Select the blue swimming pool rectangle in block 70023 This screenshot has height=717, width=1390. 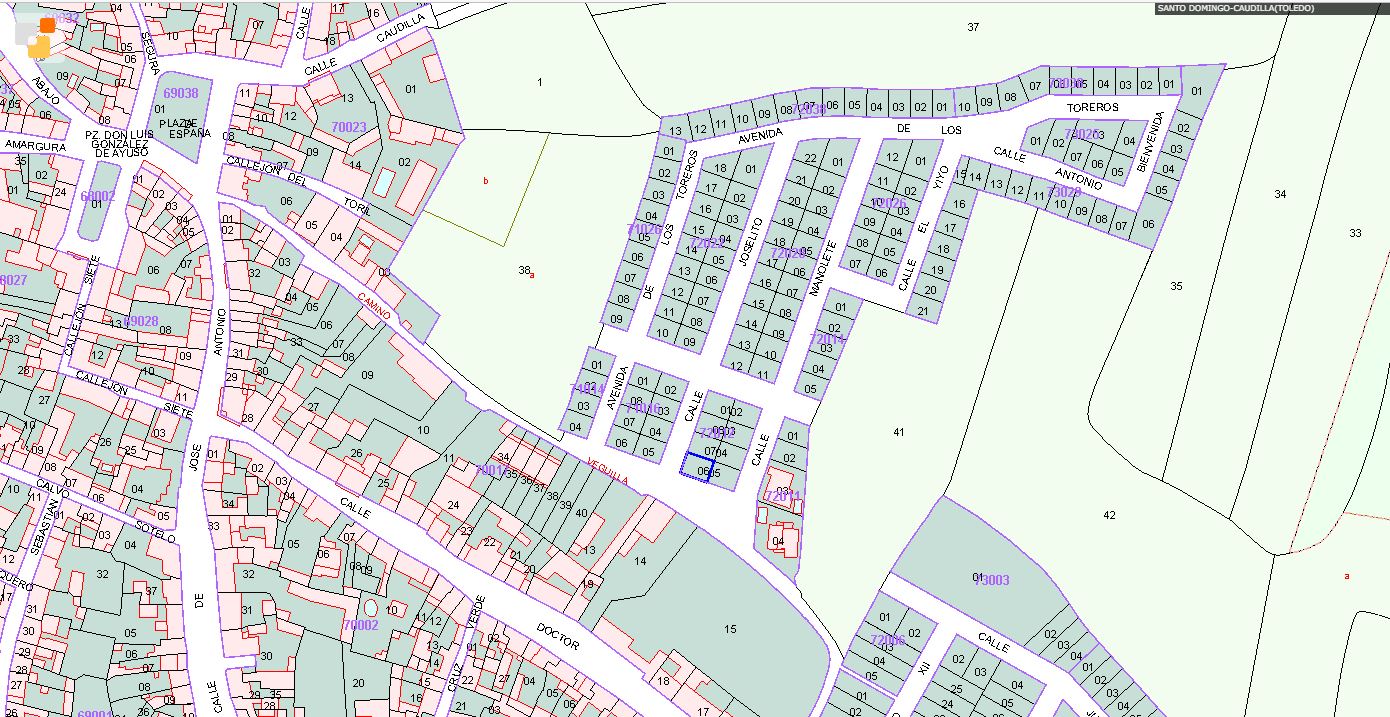383,182
